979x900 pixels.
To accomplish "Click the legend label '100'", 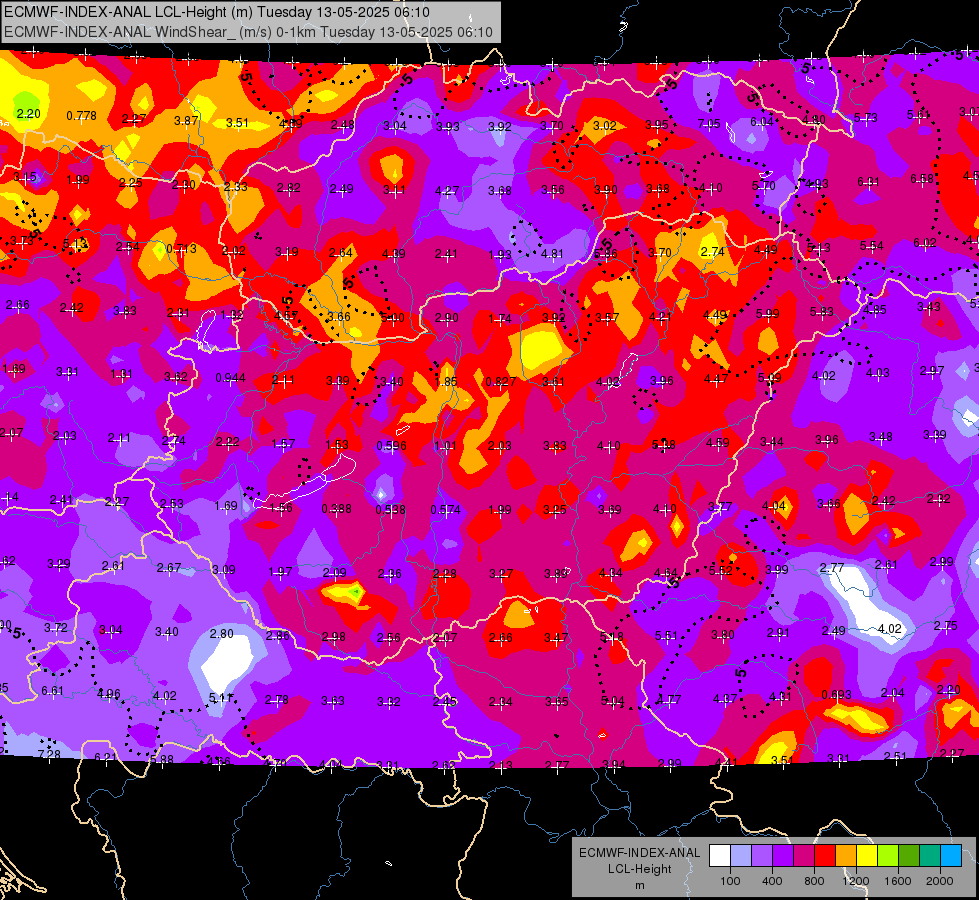I will click(730, 881).
